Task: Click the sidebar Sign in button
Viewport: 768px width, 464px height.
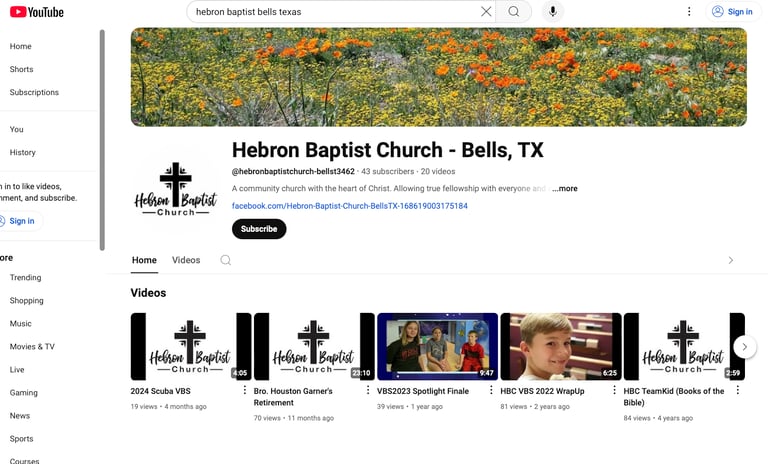Action: coord(20,221)
